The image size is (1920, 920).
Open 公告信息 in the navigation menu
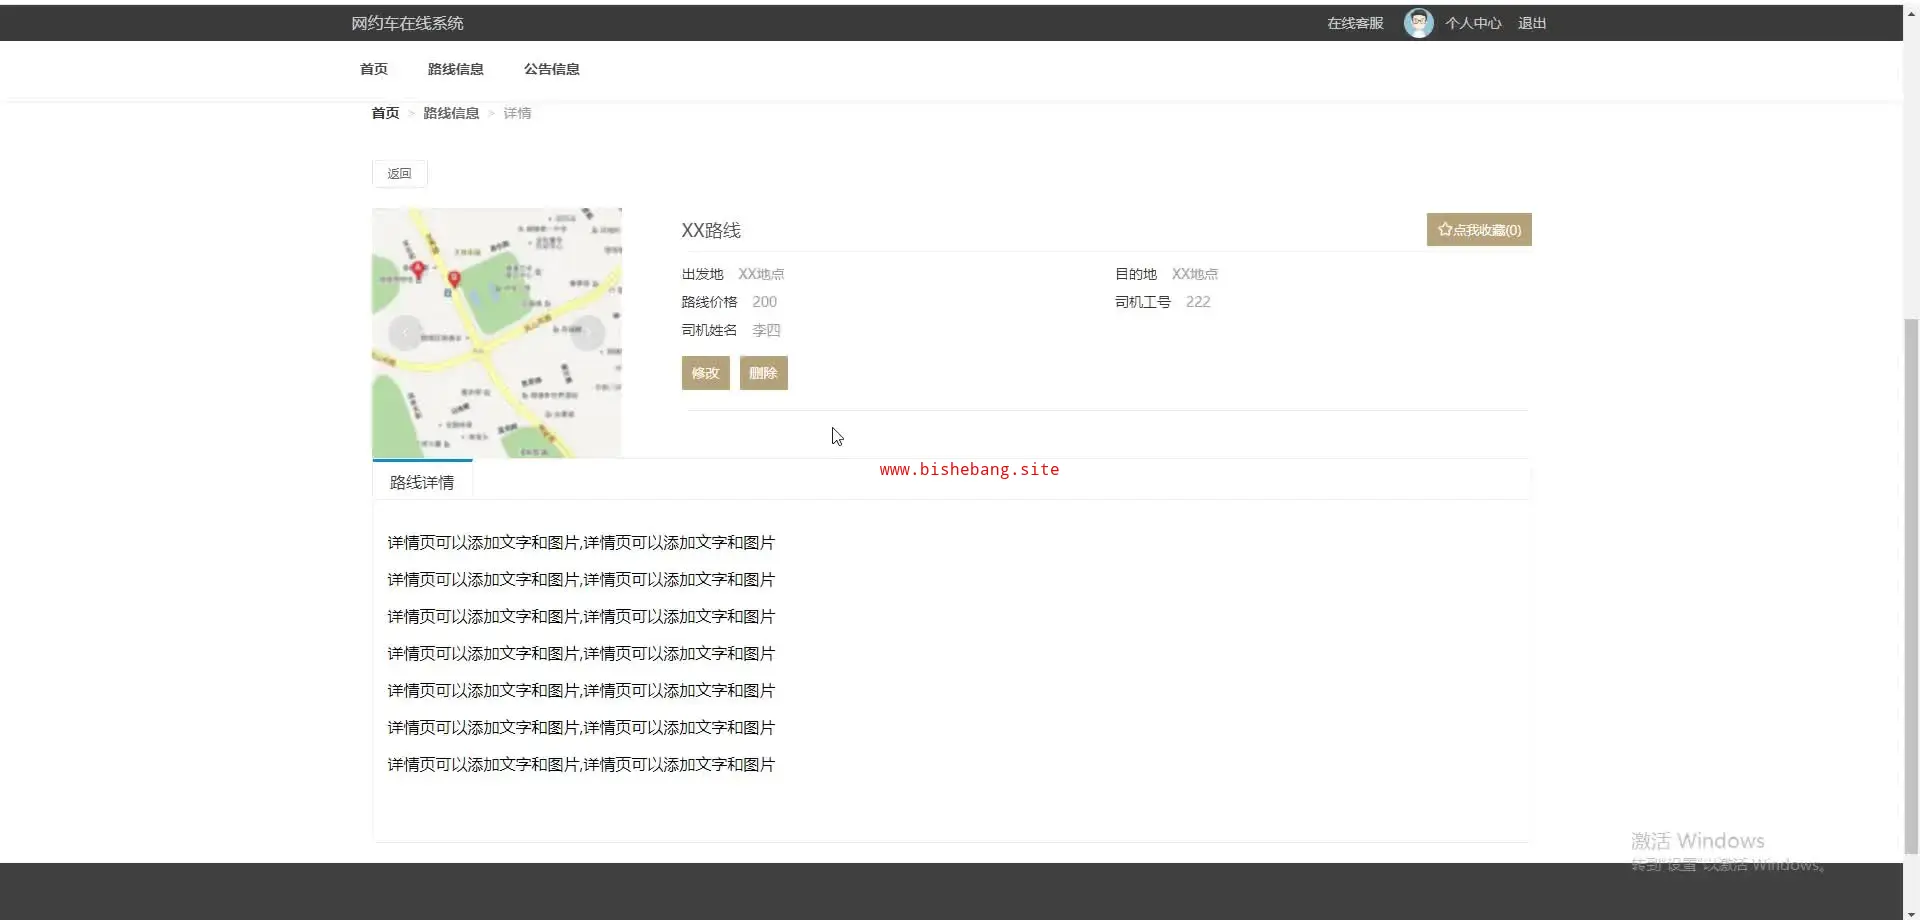(x=551, y=69)
